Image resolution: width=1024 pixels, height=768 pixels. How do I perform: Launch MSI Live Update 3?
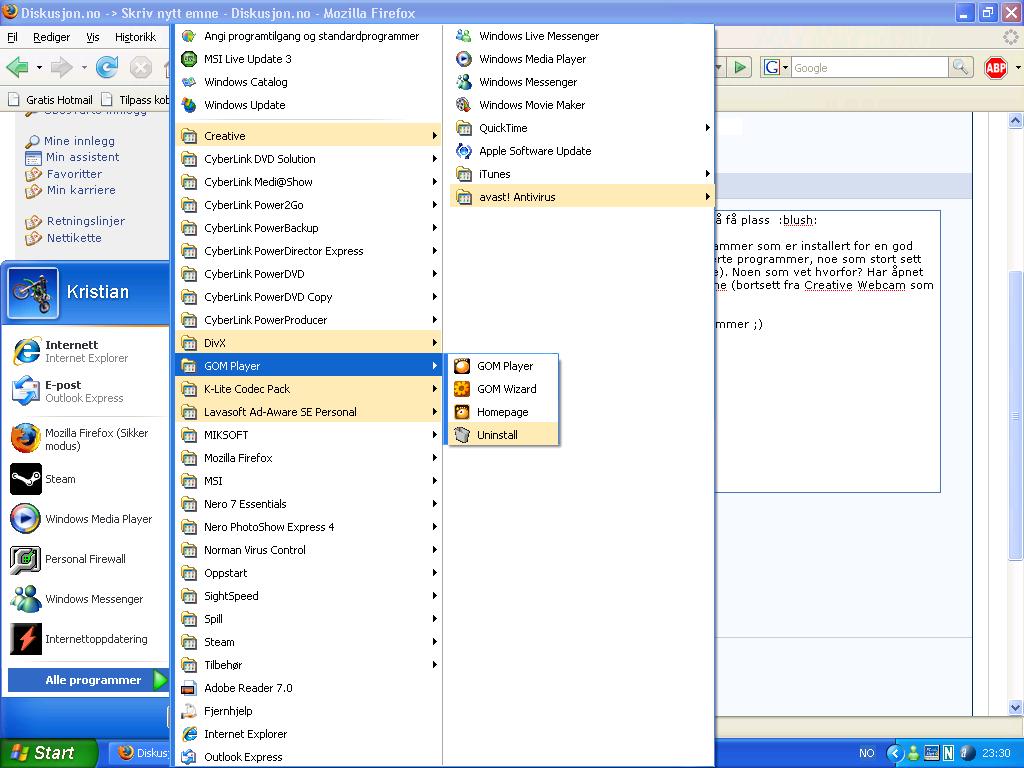tap(308, 59)
